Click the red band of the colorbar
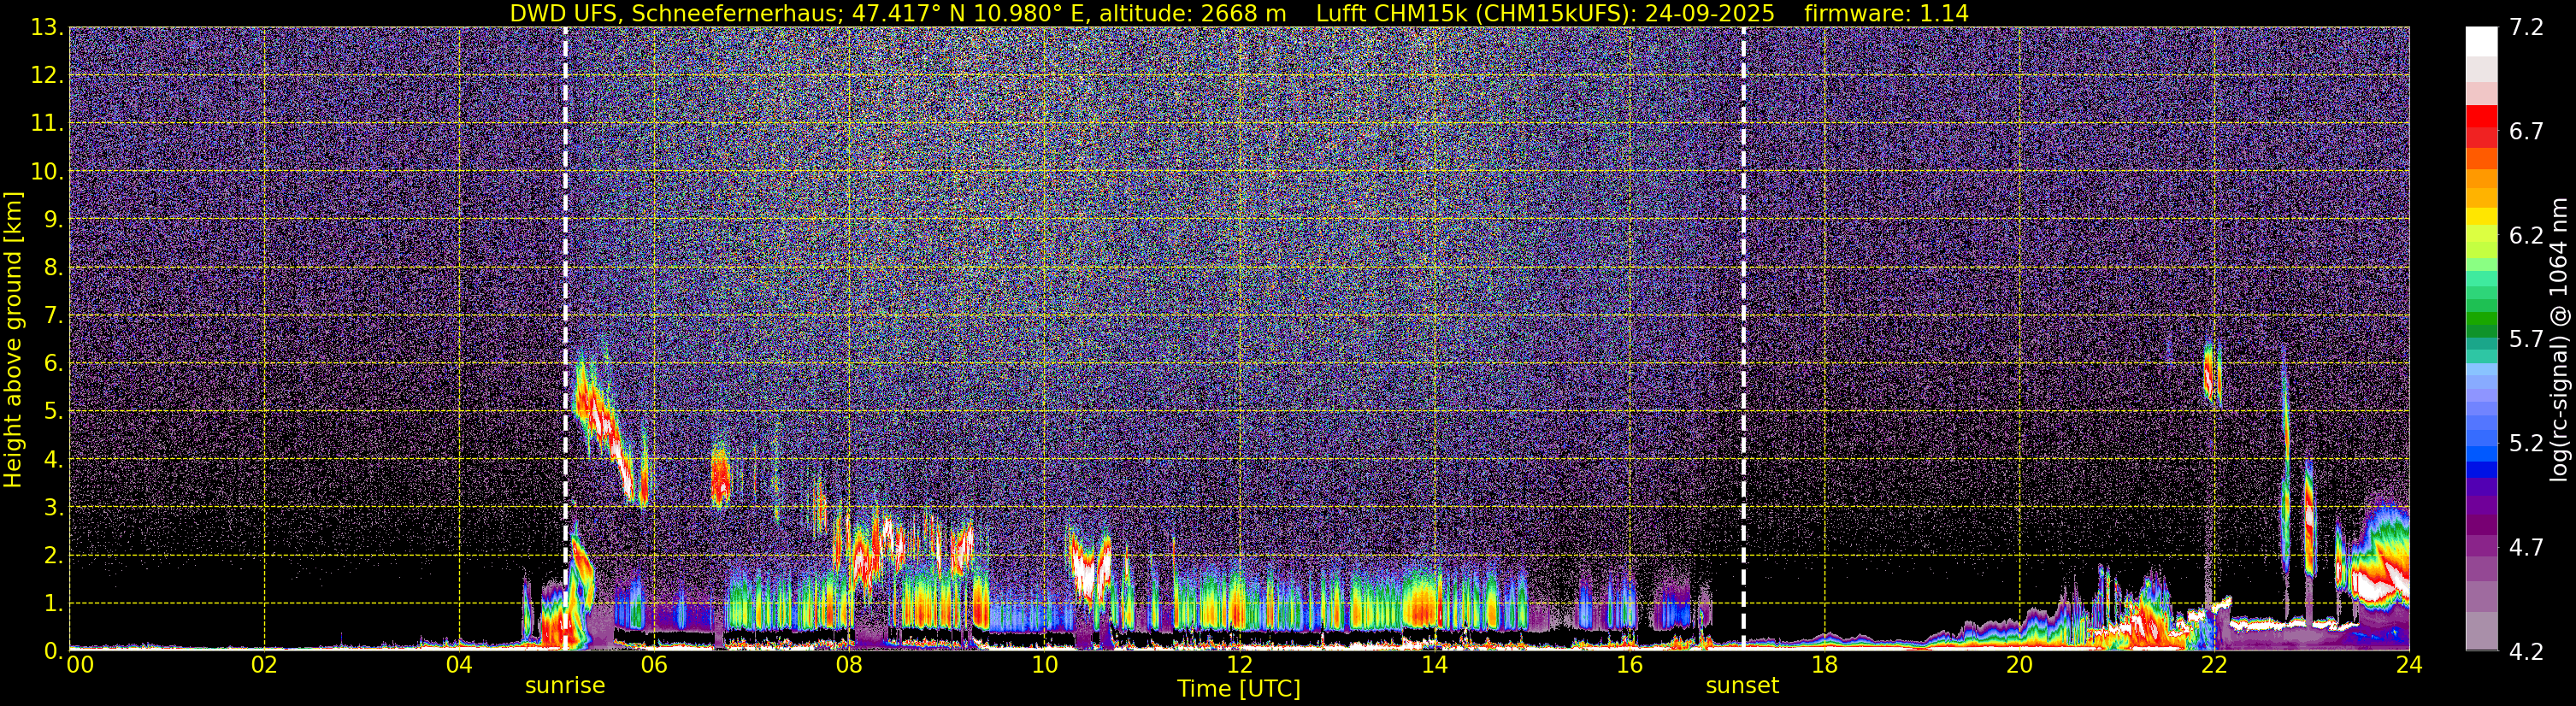Viewport: 2576px width, 706px height. click(2481, 118)
